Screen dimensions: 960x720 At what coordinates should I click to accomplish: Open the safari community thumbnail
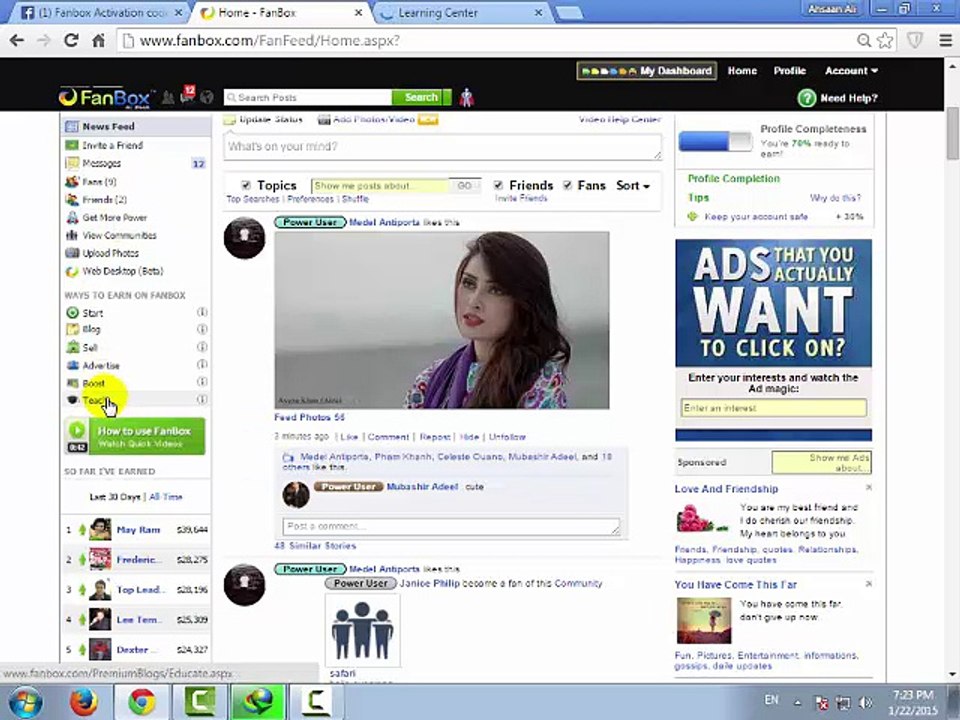pyautogui.click(x=362, y=629)
